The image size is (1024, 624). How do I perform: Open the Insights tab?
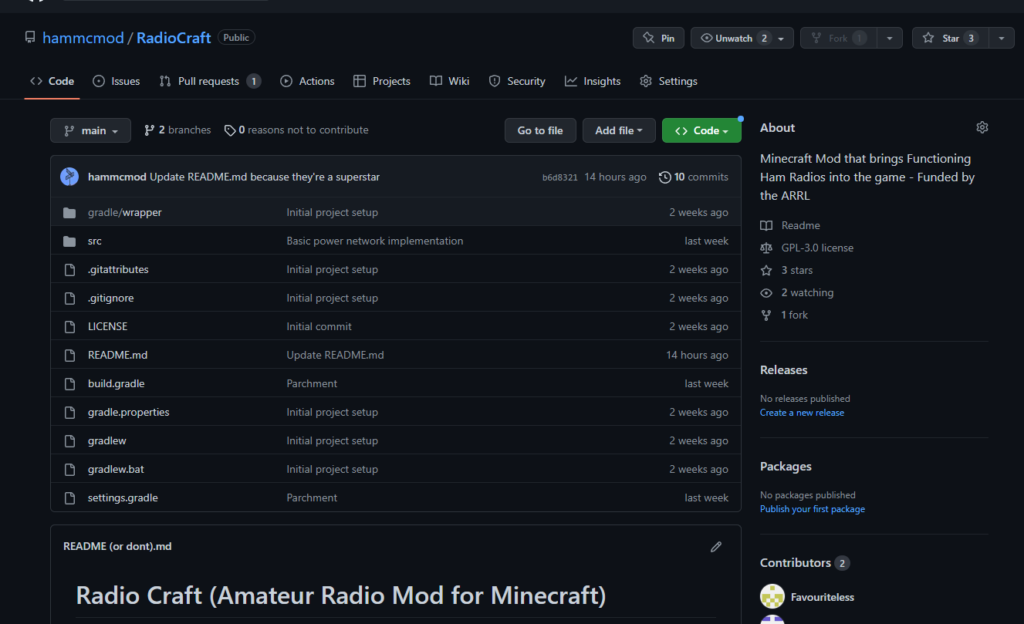point(593,81)
